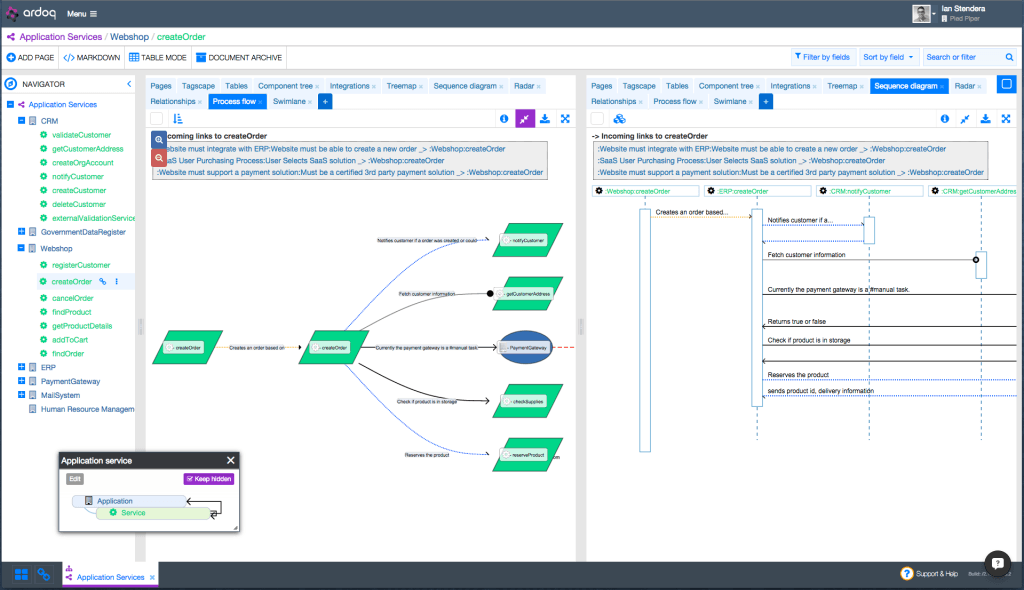Toggle the purple collapse button in left pane

coord(525,119)
